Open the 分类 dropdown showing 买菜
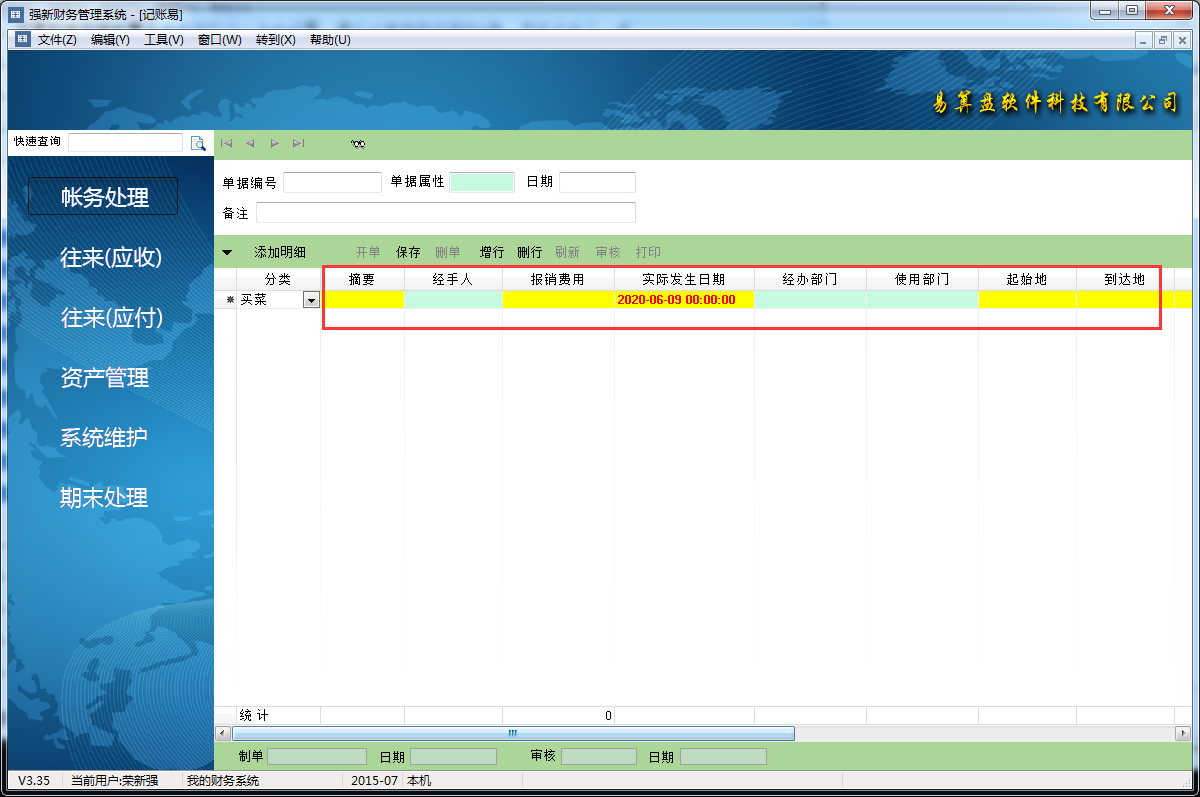 311,299
